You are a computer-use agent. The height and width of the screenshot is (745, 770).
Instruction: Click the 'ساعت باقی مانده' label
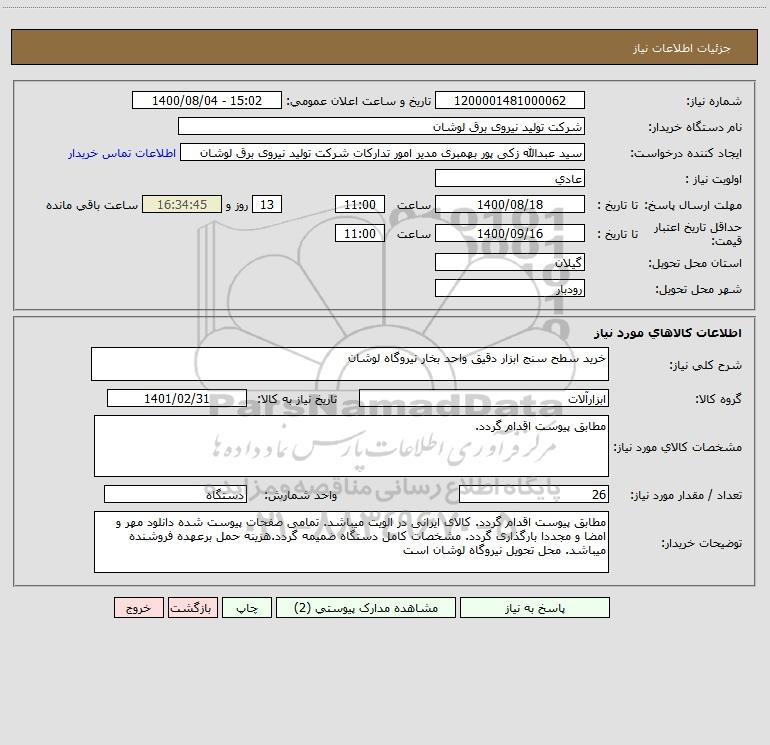click(x=92, y=205)
